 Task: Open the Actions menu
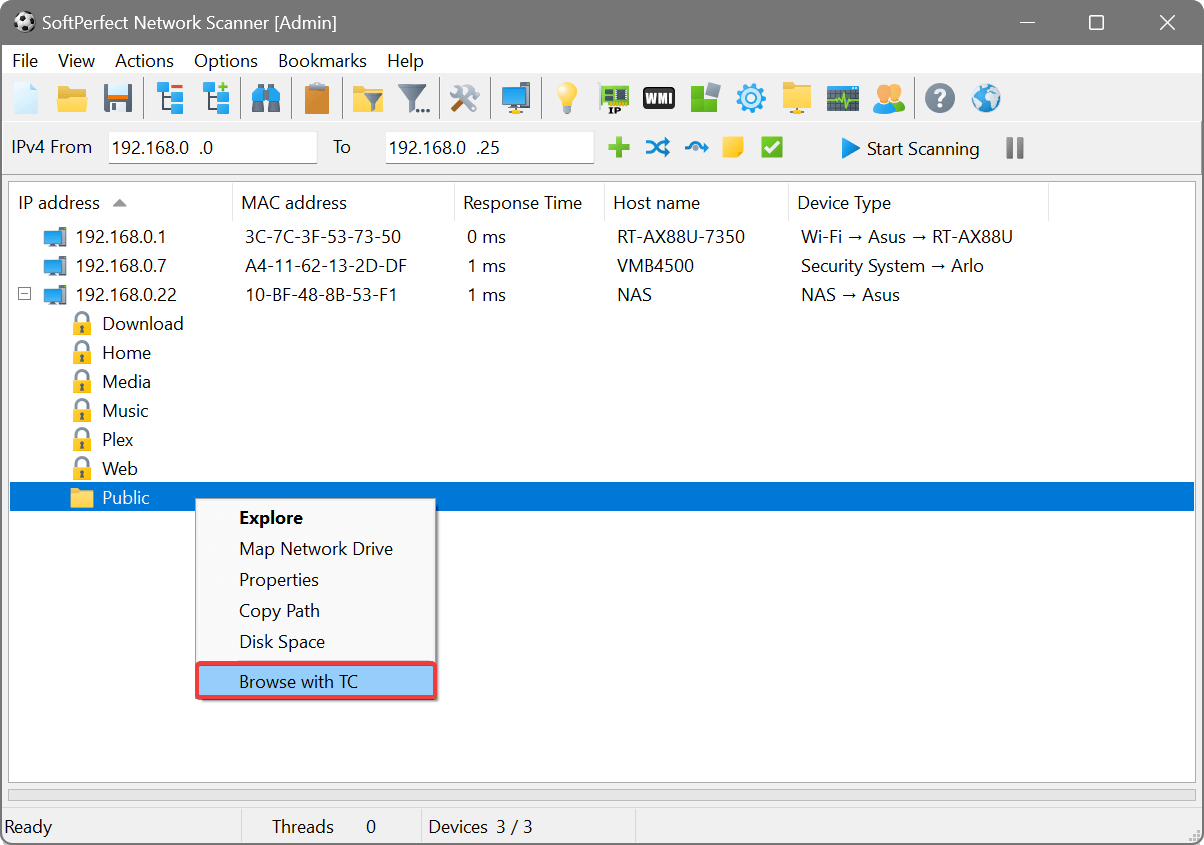(144, 61)
